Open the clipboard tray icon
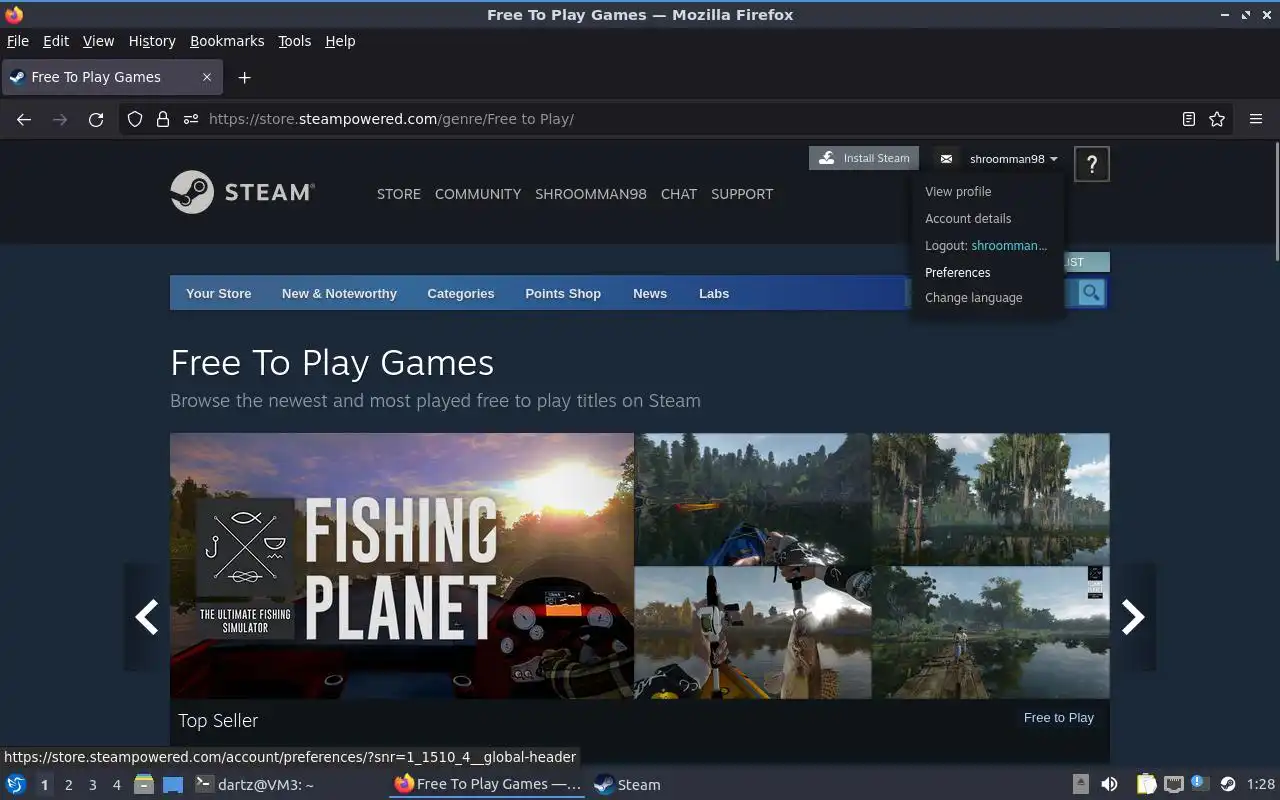 click(x=1147, y=784)
